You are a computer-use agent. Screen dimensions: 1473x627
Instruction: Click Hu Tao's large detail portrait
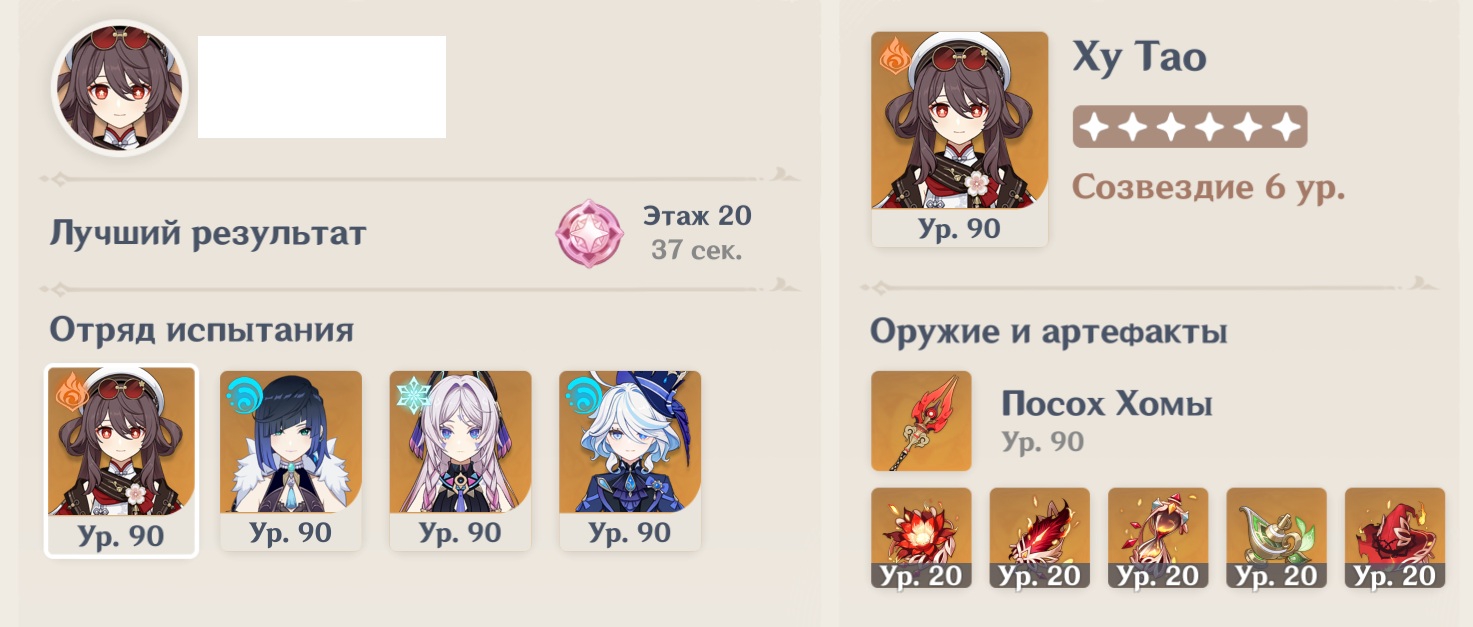pyautogui.click(x=960, y=138)
